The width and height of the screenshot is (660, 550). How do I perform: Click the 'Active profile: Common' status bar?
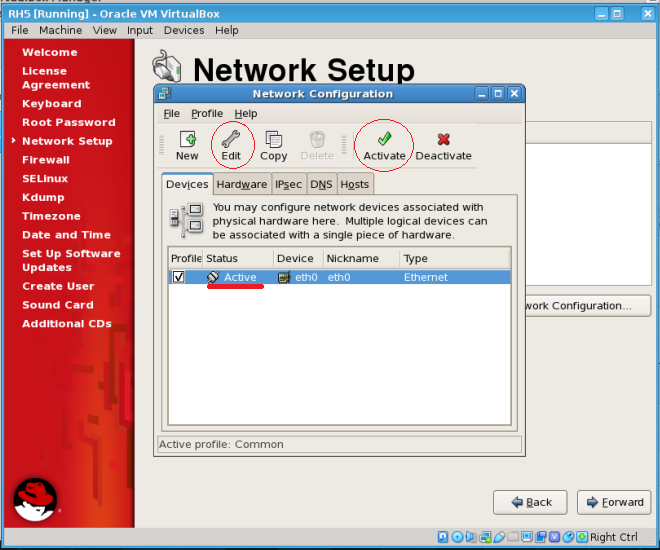339,444
